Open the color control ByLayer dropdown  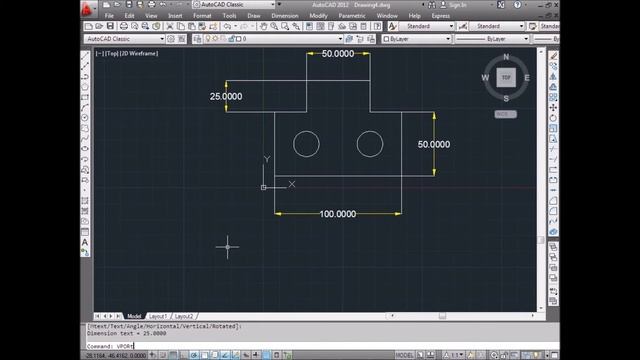coord(416,39)
